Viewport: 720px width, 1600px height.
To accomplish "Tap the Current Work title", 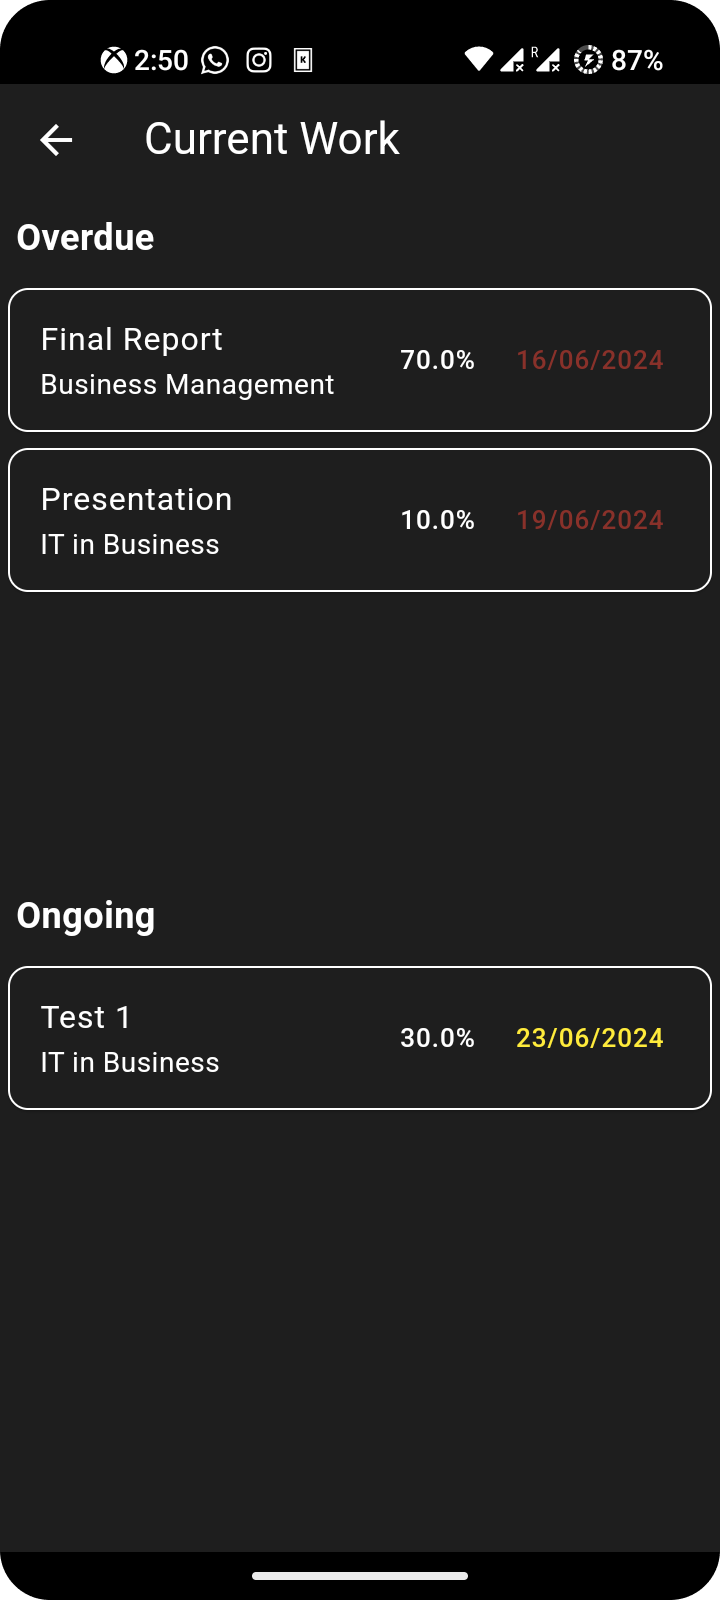I will [272, 139].
